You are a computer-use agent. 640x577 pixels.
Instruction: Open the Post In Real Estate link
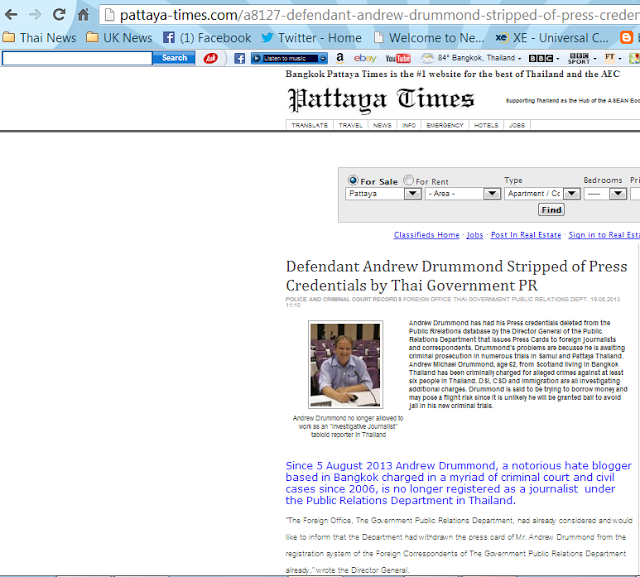526,235
